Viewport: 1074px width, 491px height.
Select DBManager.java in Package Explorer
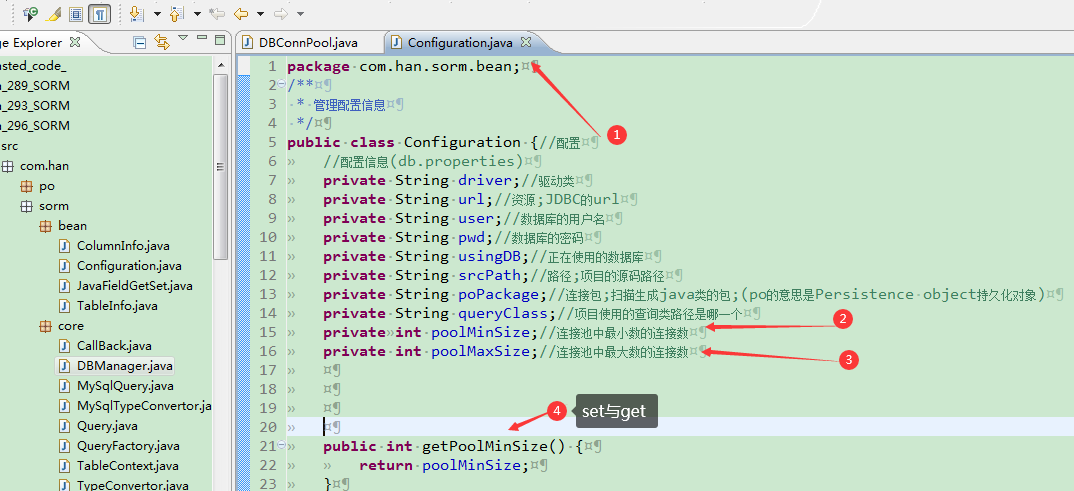[x=125, y=366]
